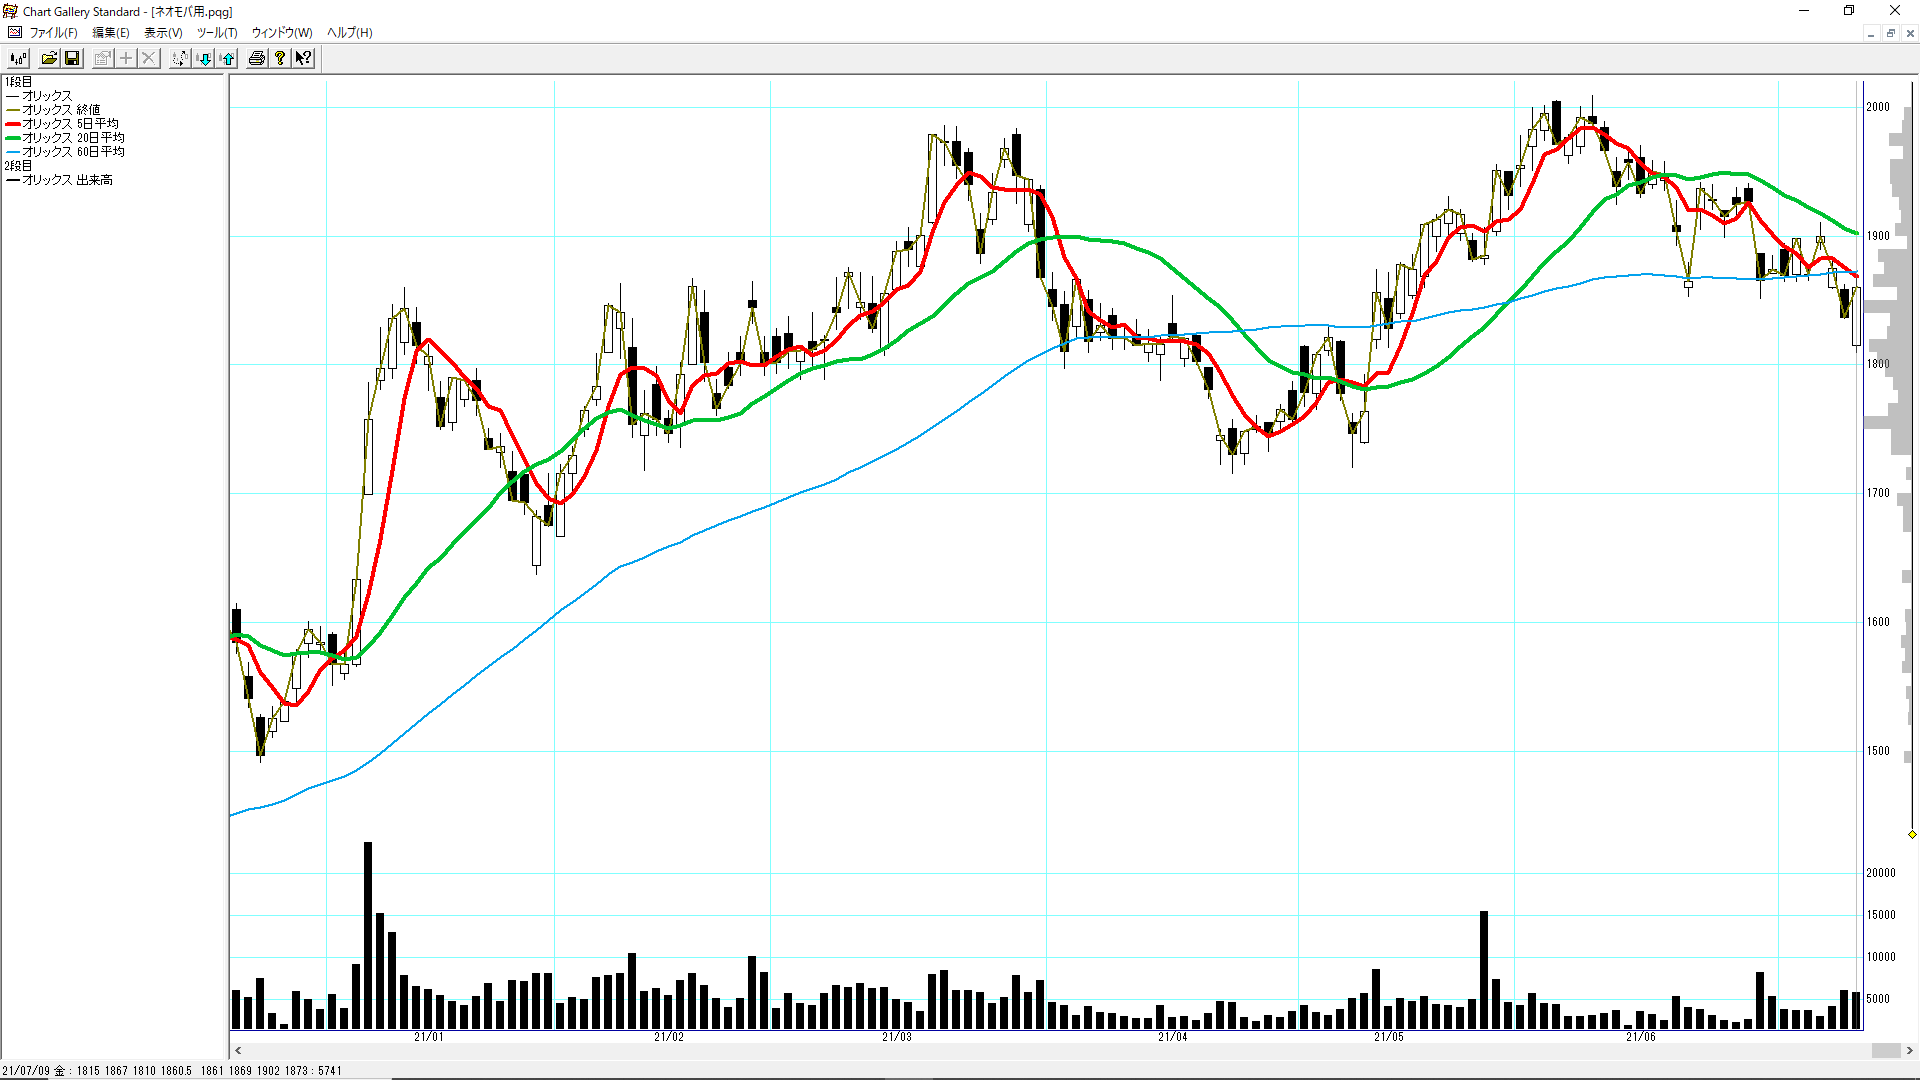Activate the context help pointer icon

(303, 58)
